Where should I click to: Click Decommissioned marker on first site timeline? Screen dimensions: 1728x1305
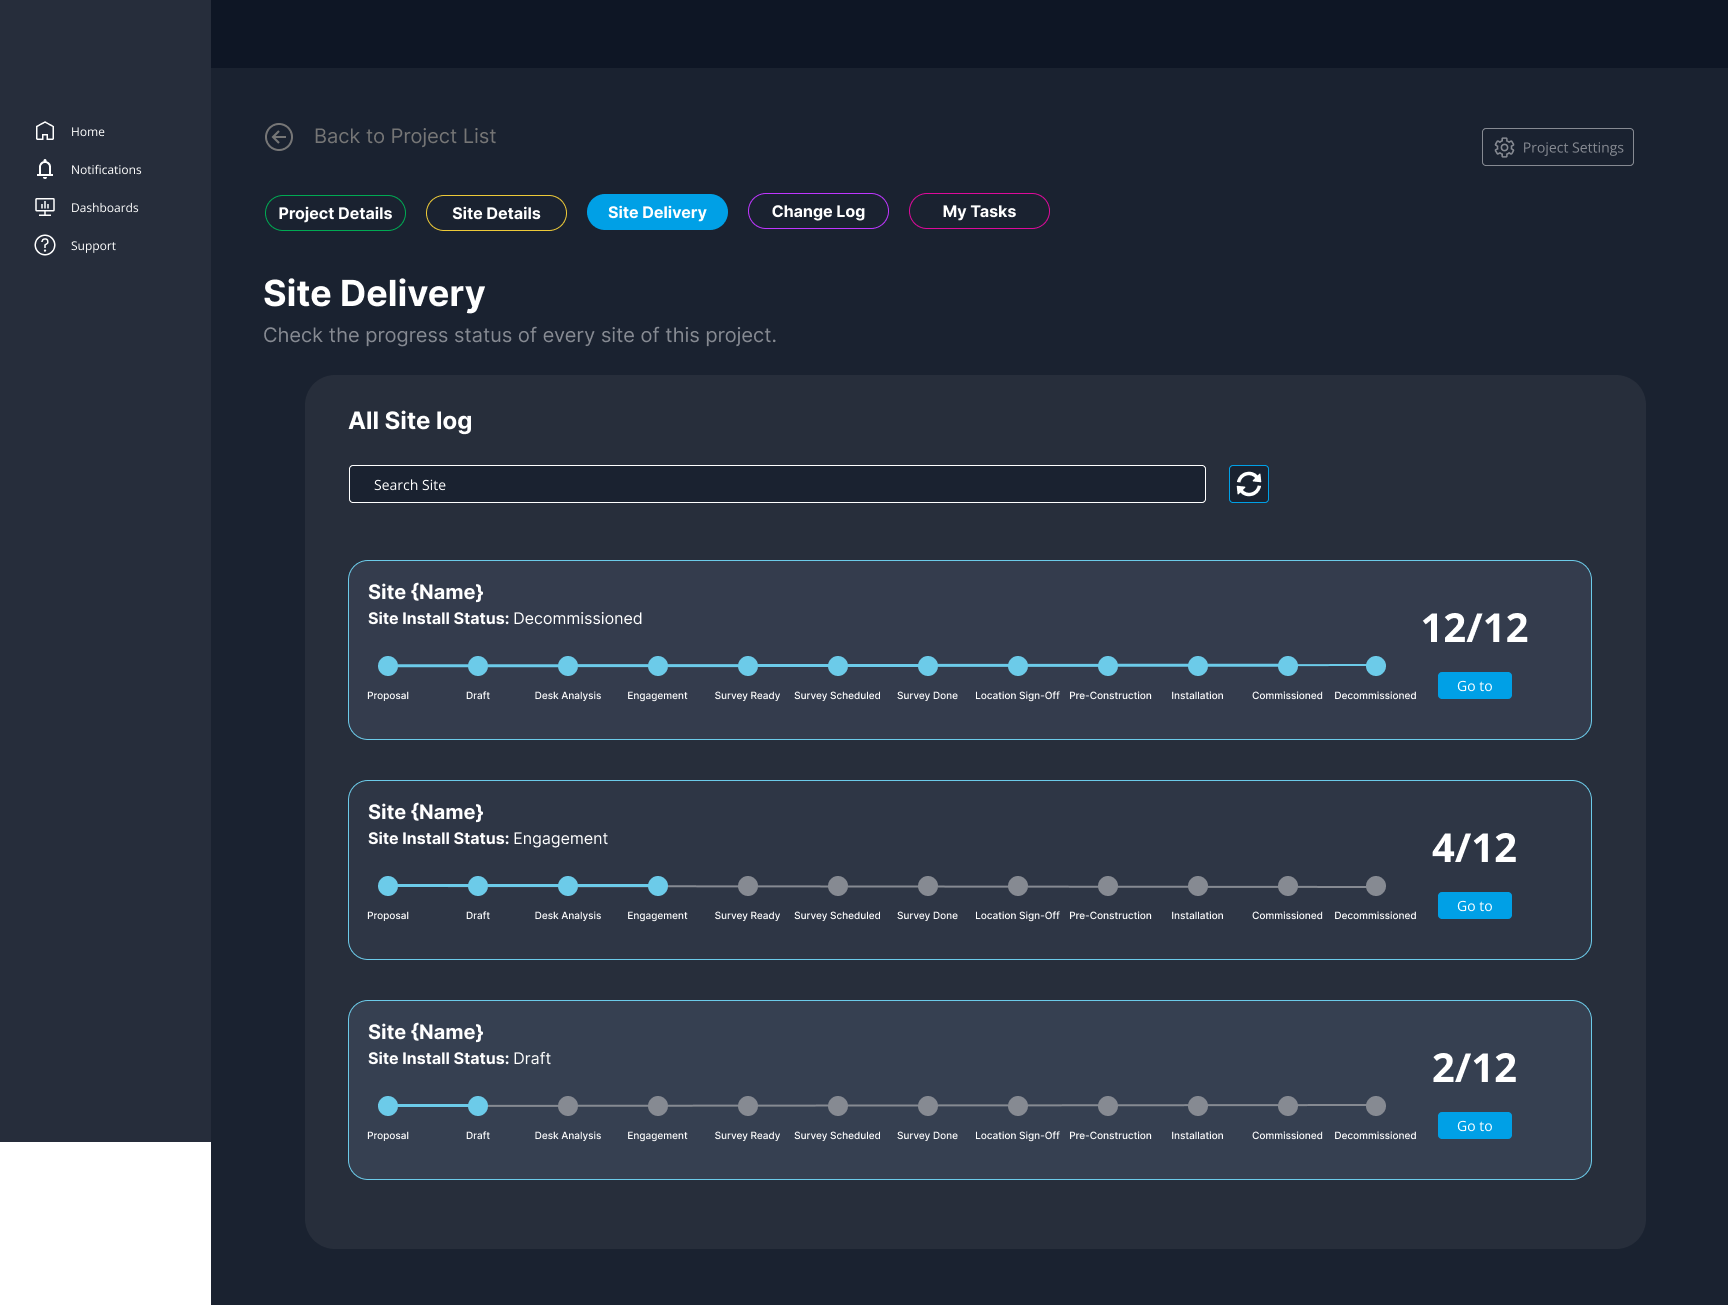click(1376, 666)
